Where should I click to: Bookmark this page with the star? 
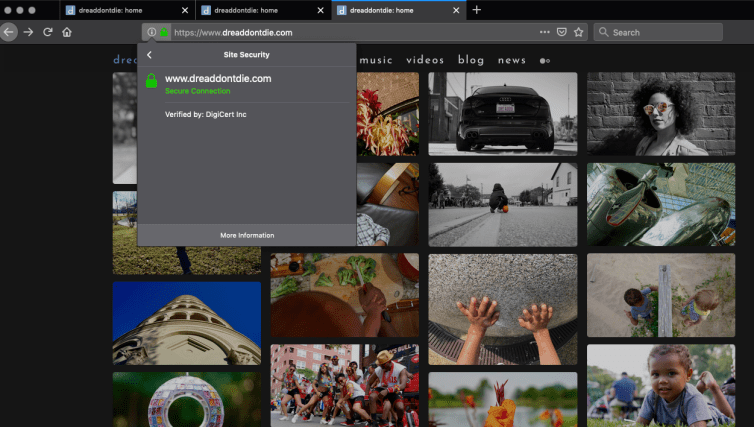578,32
